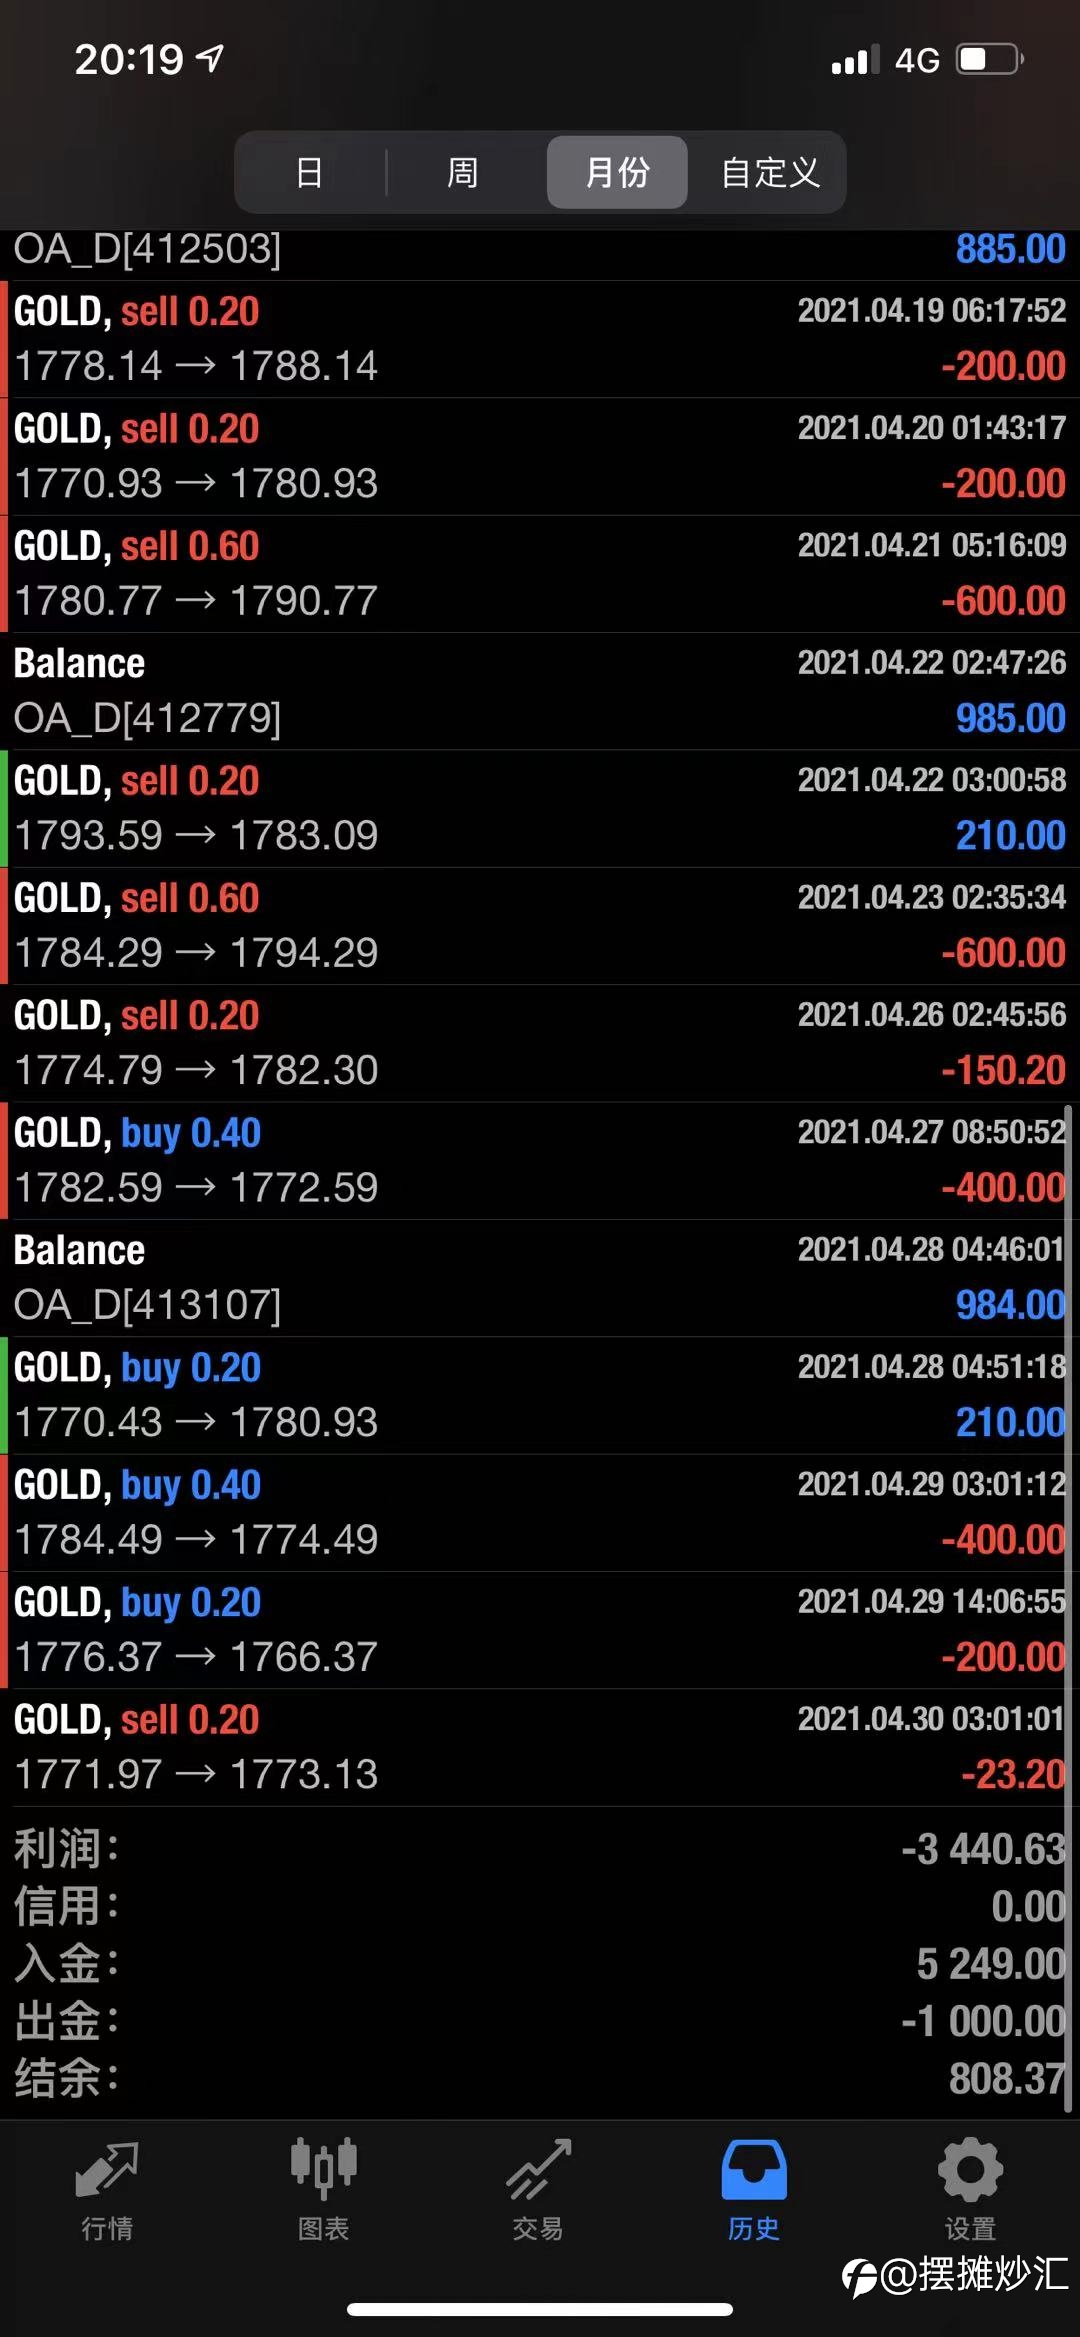Tap the 信用 credit value 0.00

pos(1029,1906)
